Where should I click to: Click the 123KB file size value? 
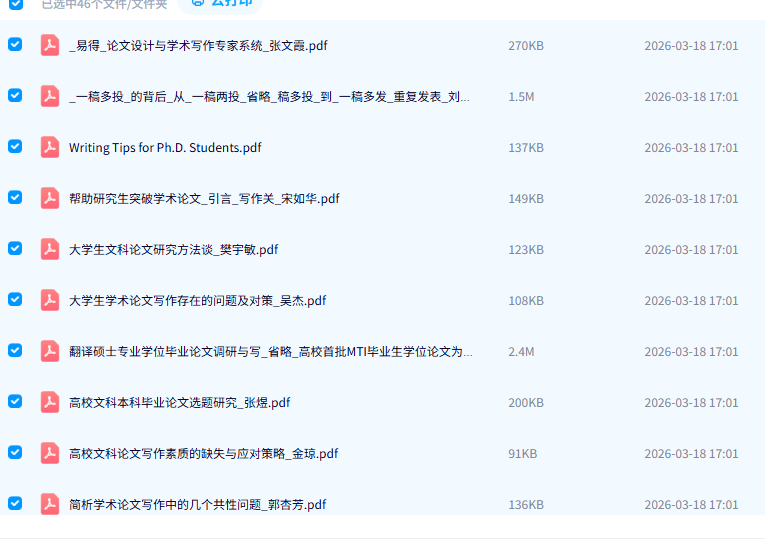point(526,249)
